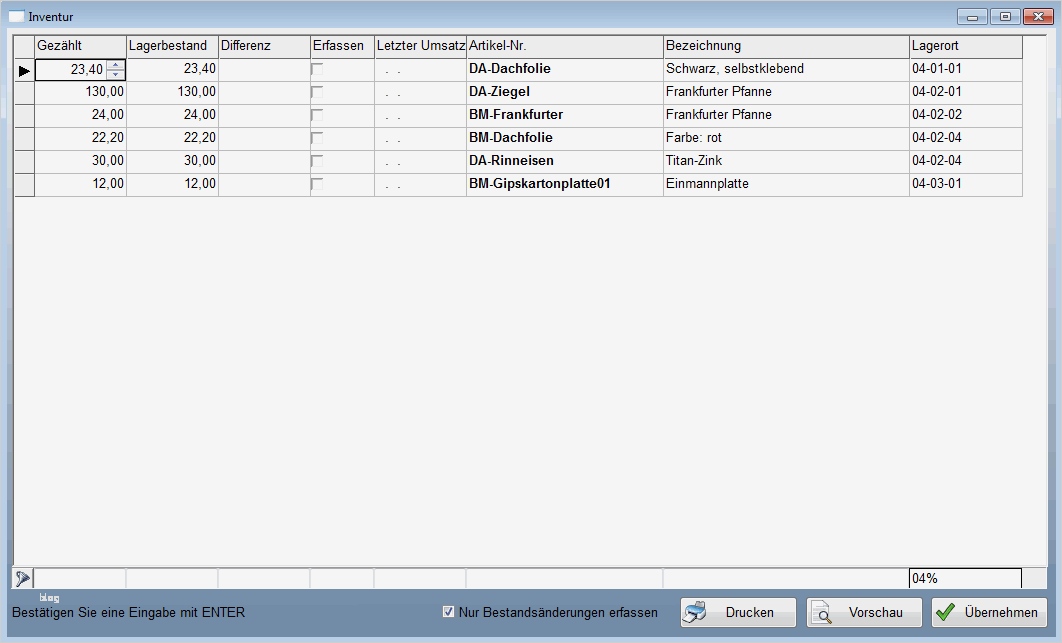Toggle Erfassen checkbox for DA-Dachfolie

click(317, 69)
